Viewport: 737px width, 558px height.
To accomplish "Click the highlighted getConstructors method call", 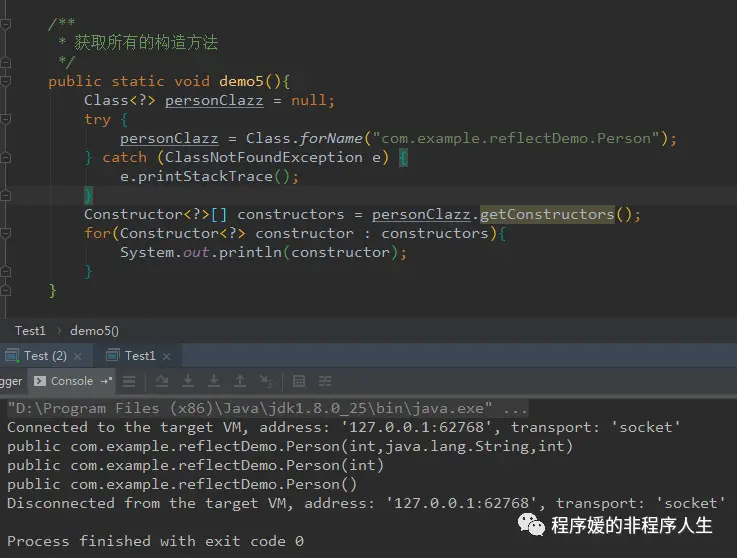I will tap(547, 214).
